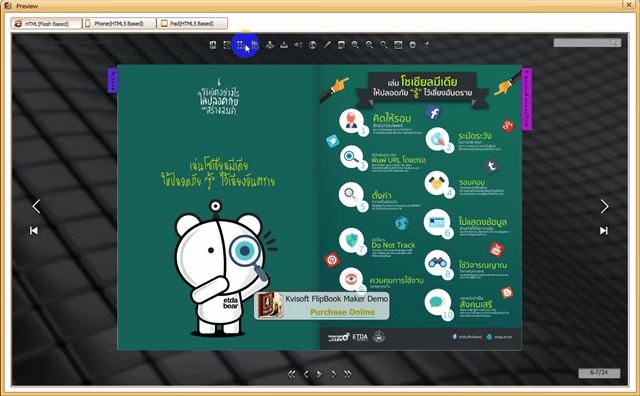This screenshot has height=396, width=640.
Task: Jump to last page with right skip arrow
Action: pos(604,231)
